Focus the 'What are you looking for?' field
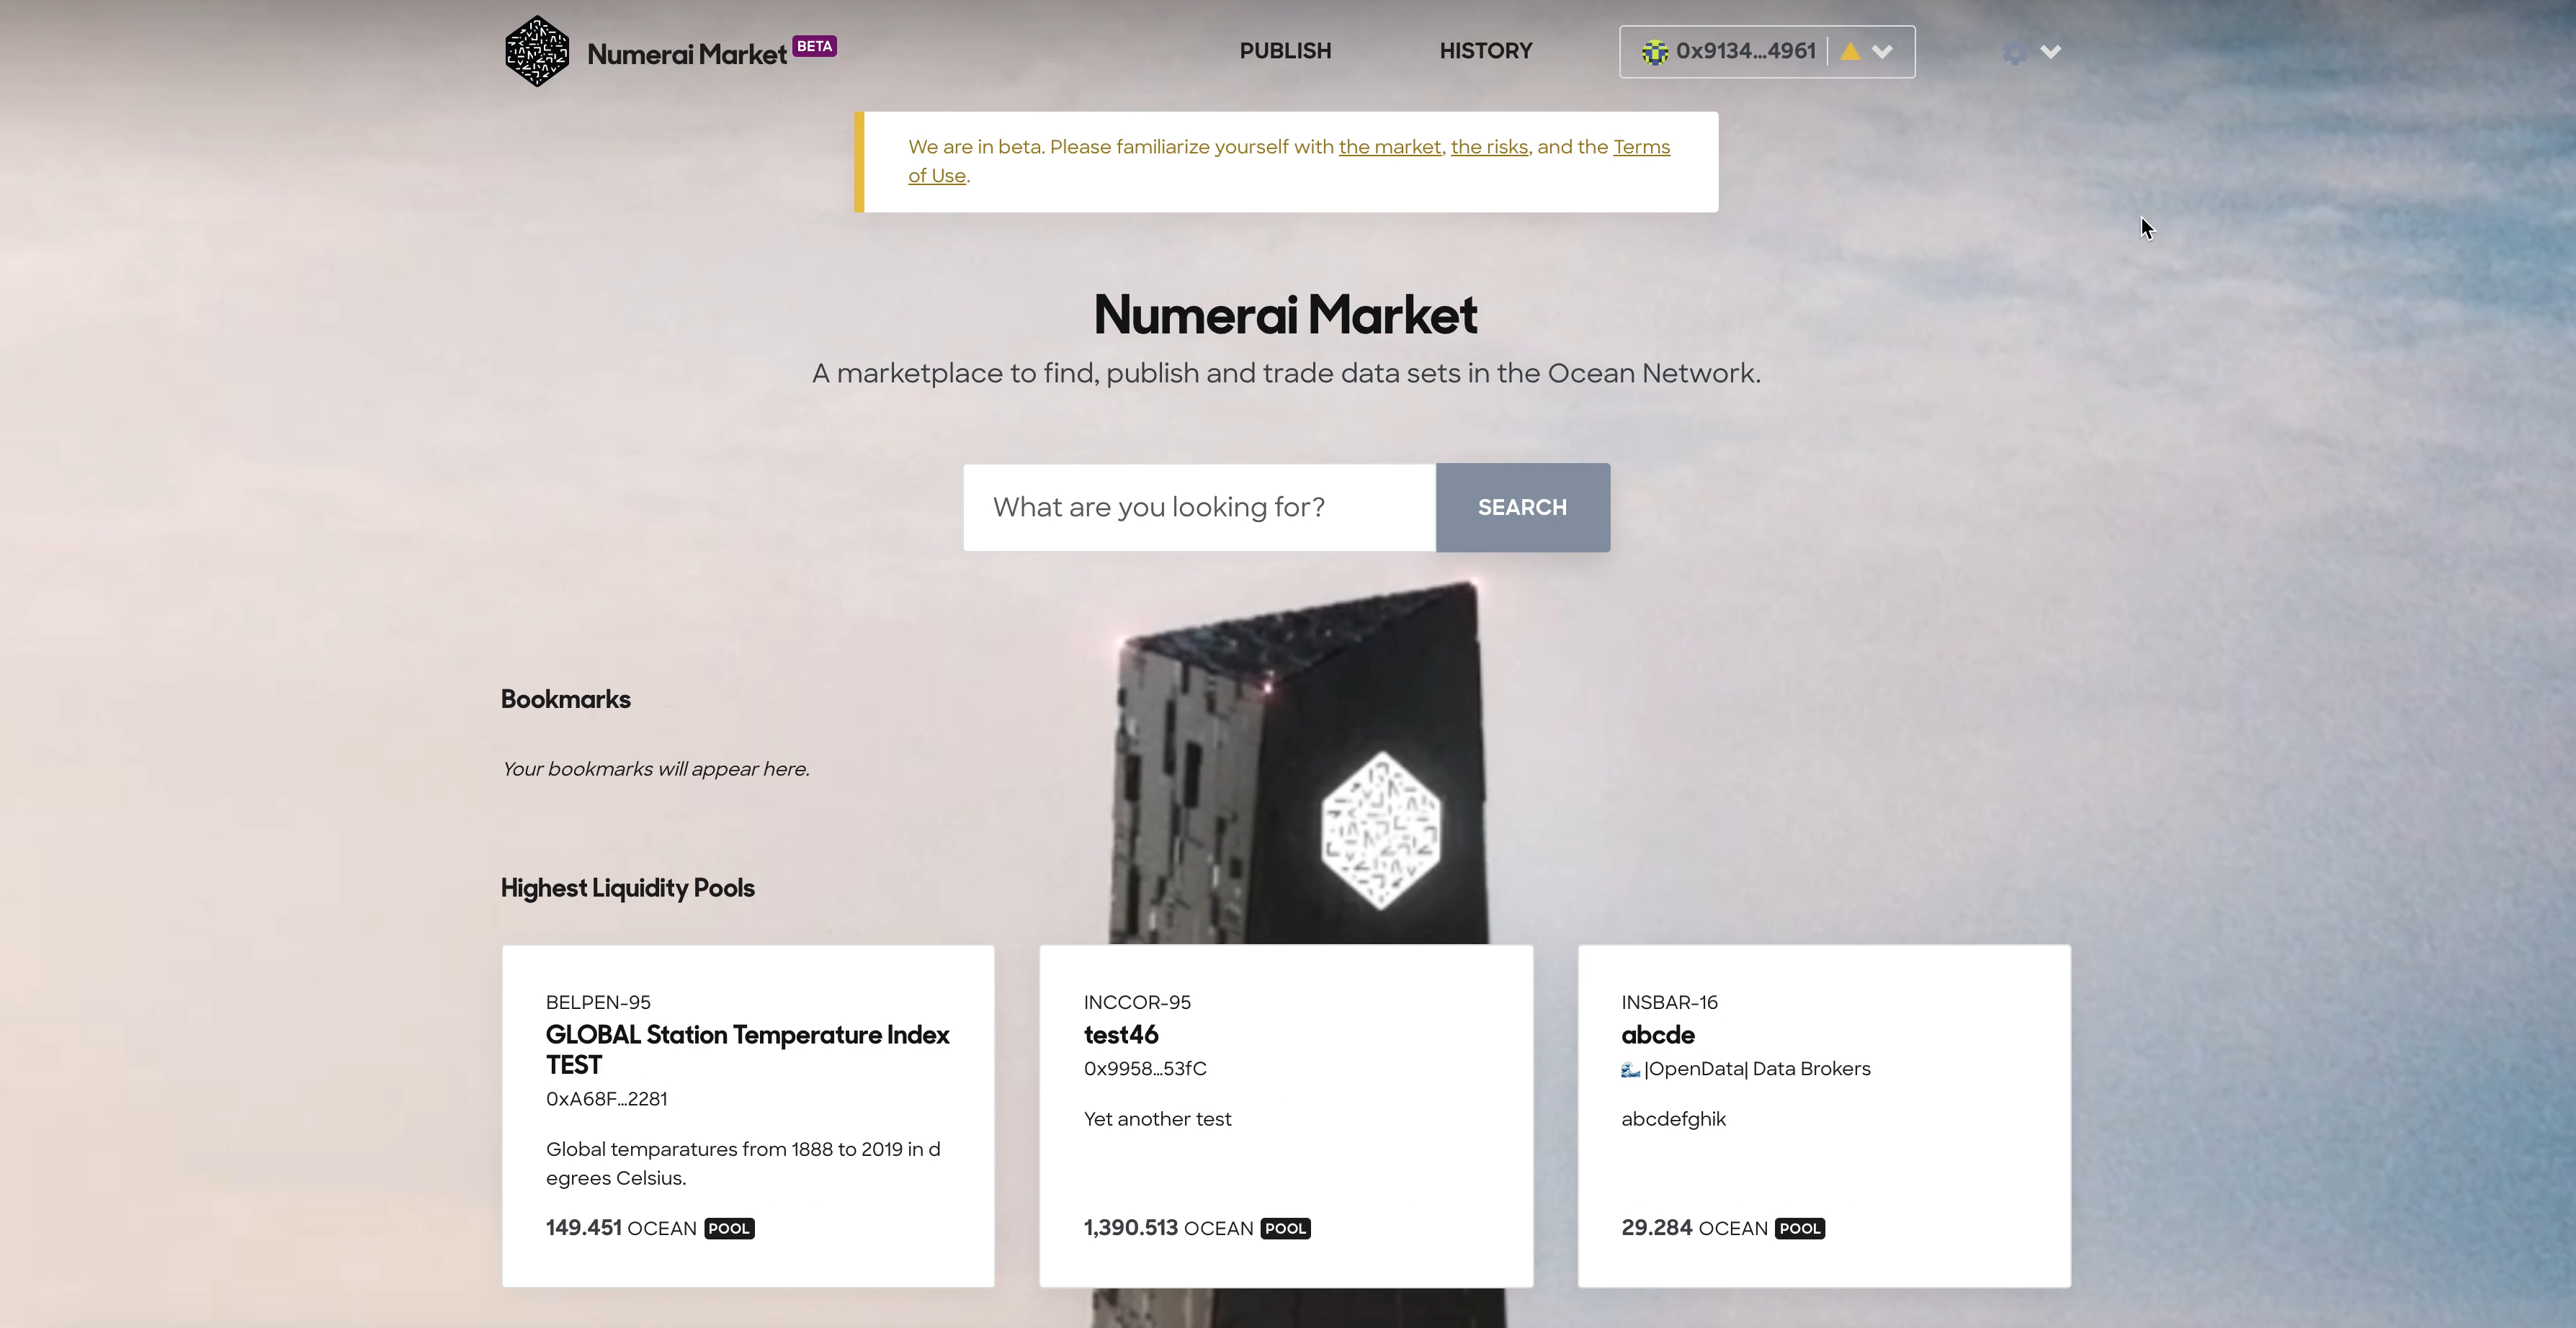The image size is (2576, 1328). coord(1198,507)
